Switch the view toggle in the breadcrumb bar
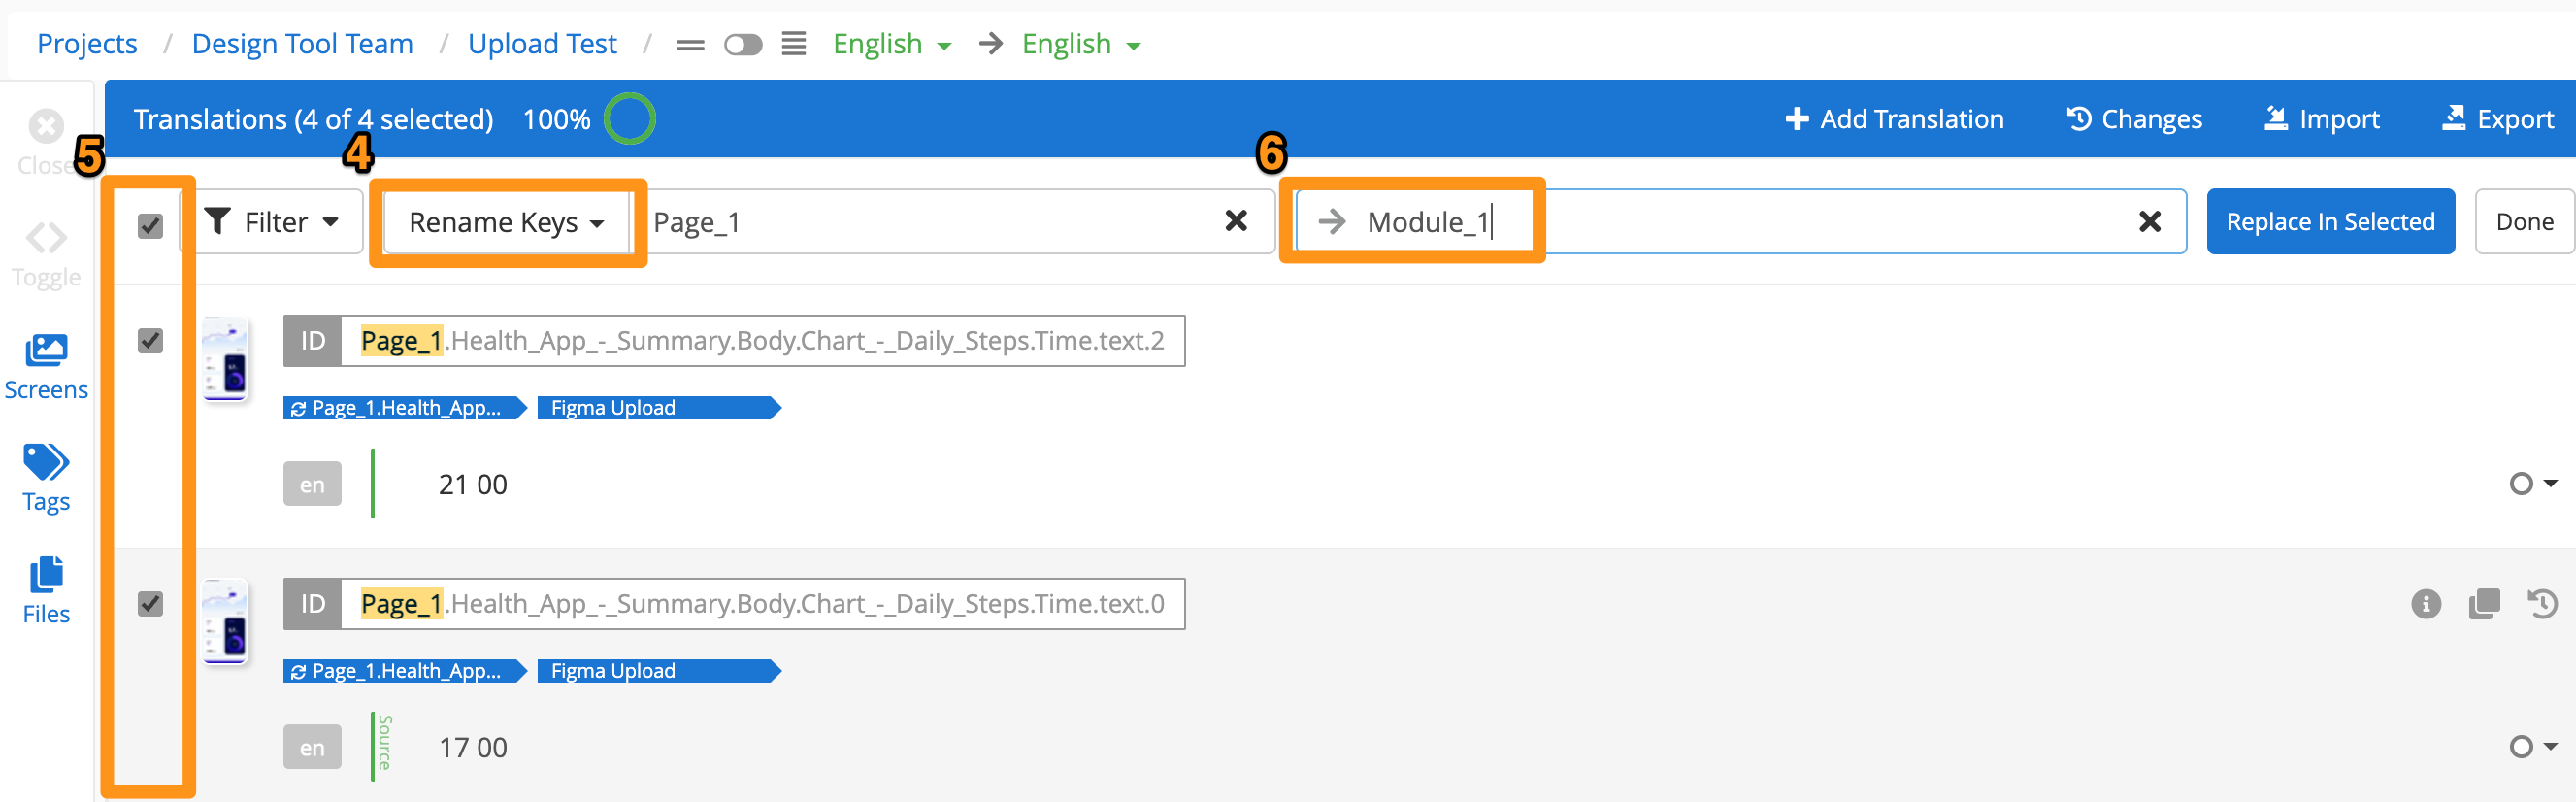This screenshot has width=2576, height=802. [742, 45]
